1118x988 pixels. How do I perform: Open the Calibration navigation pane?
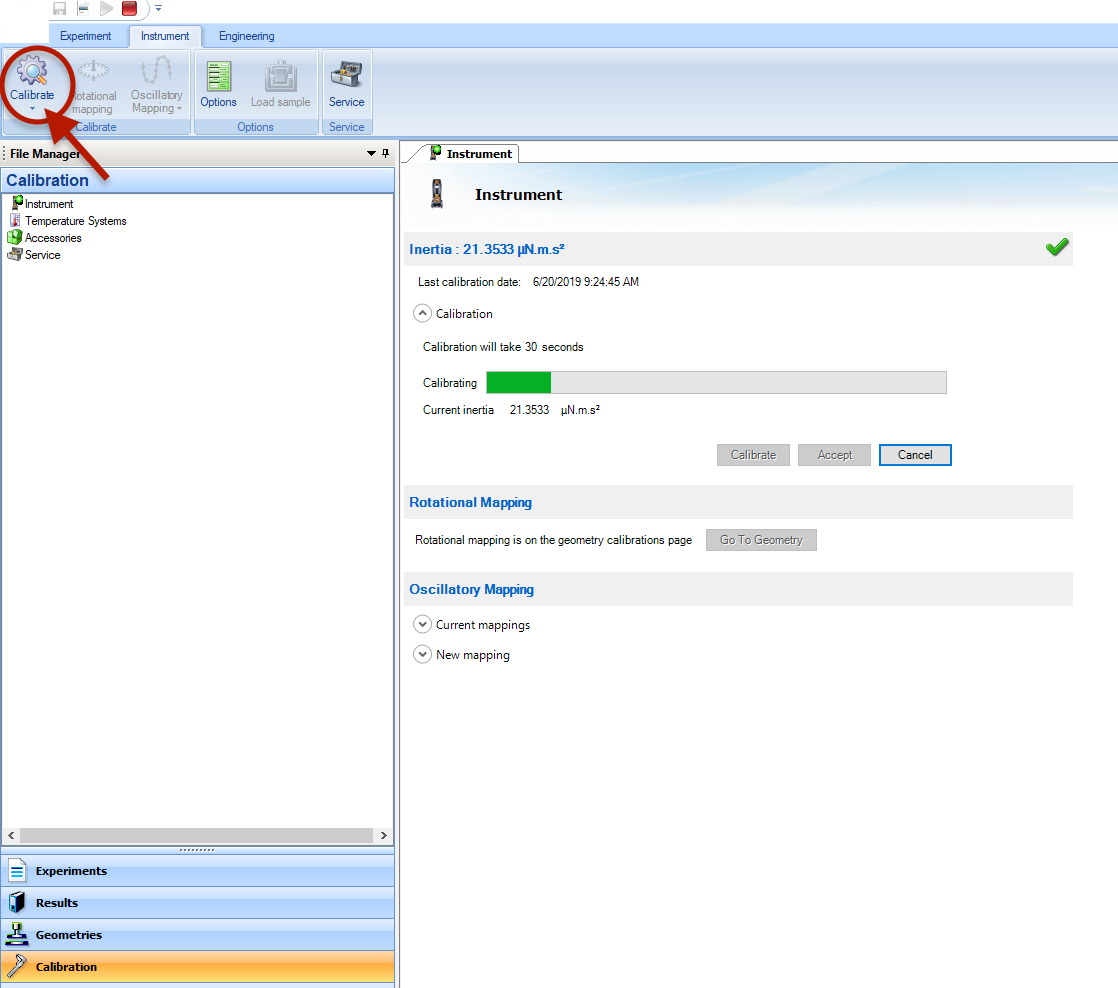point(198,967)
